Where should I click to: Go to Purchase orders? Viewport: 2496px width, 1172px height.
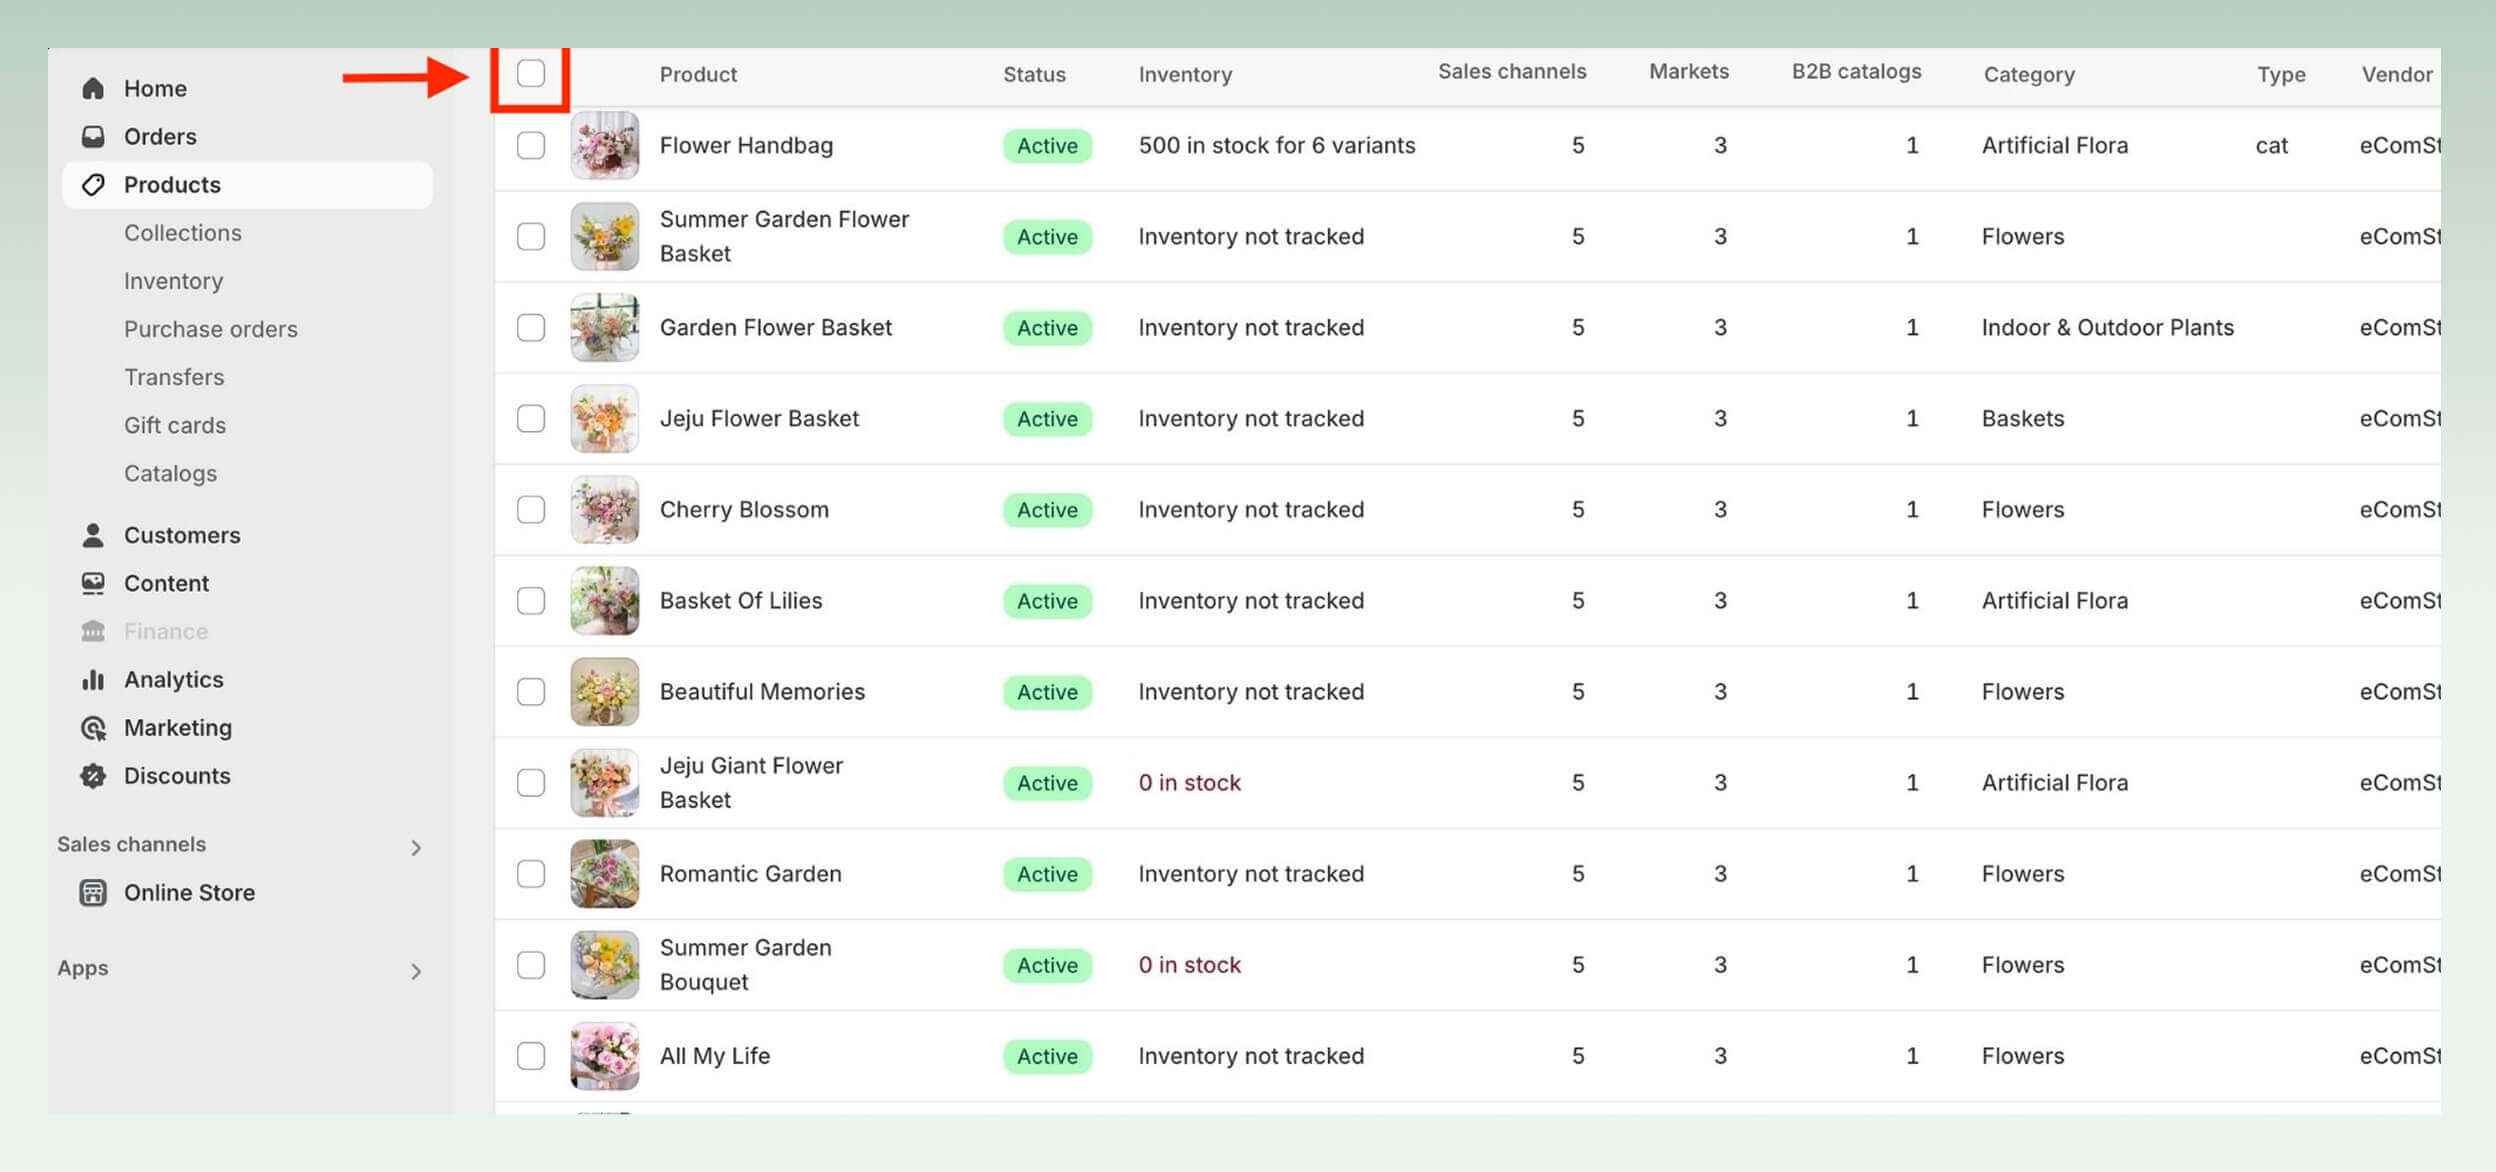point(211,329)
